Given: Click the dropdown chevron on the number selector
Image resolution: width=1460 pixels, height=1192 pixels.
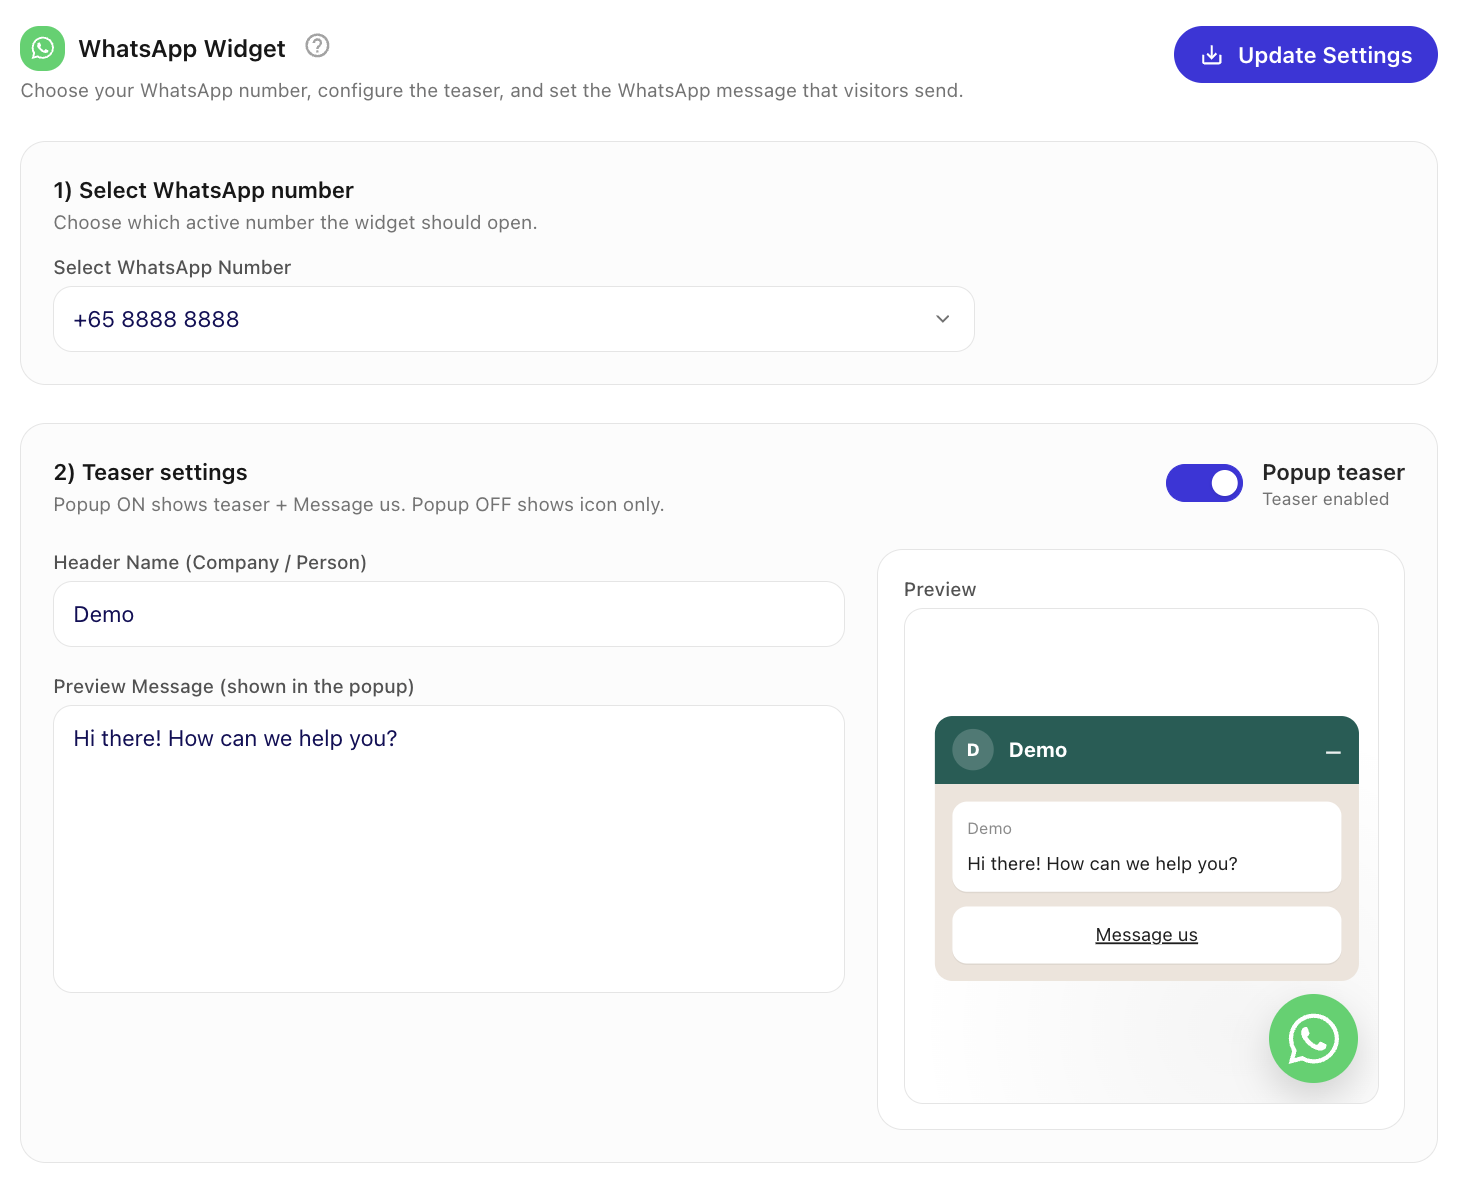Looking at the screenshot, I should (942, 319).
